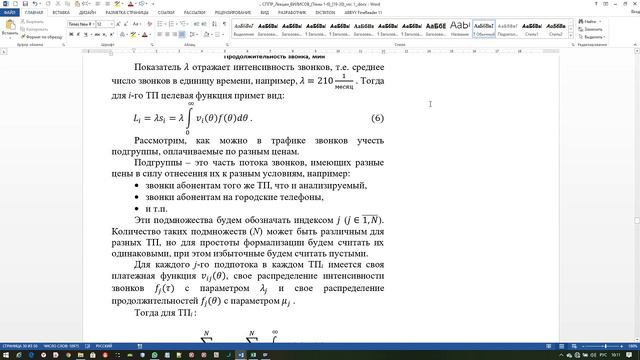Decrease font size with shrink font icon
640x360 pixels.
tap(126, 24)
